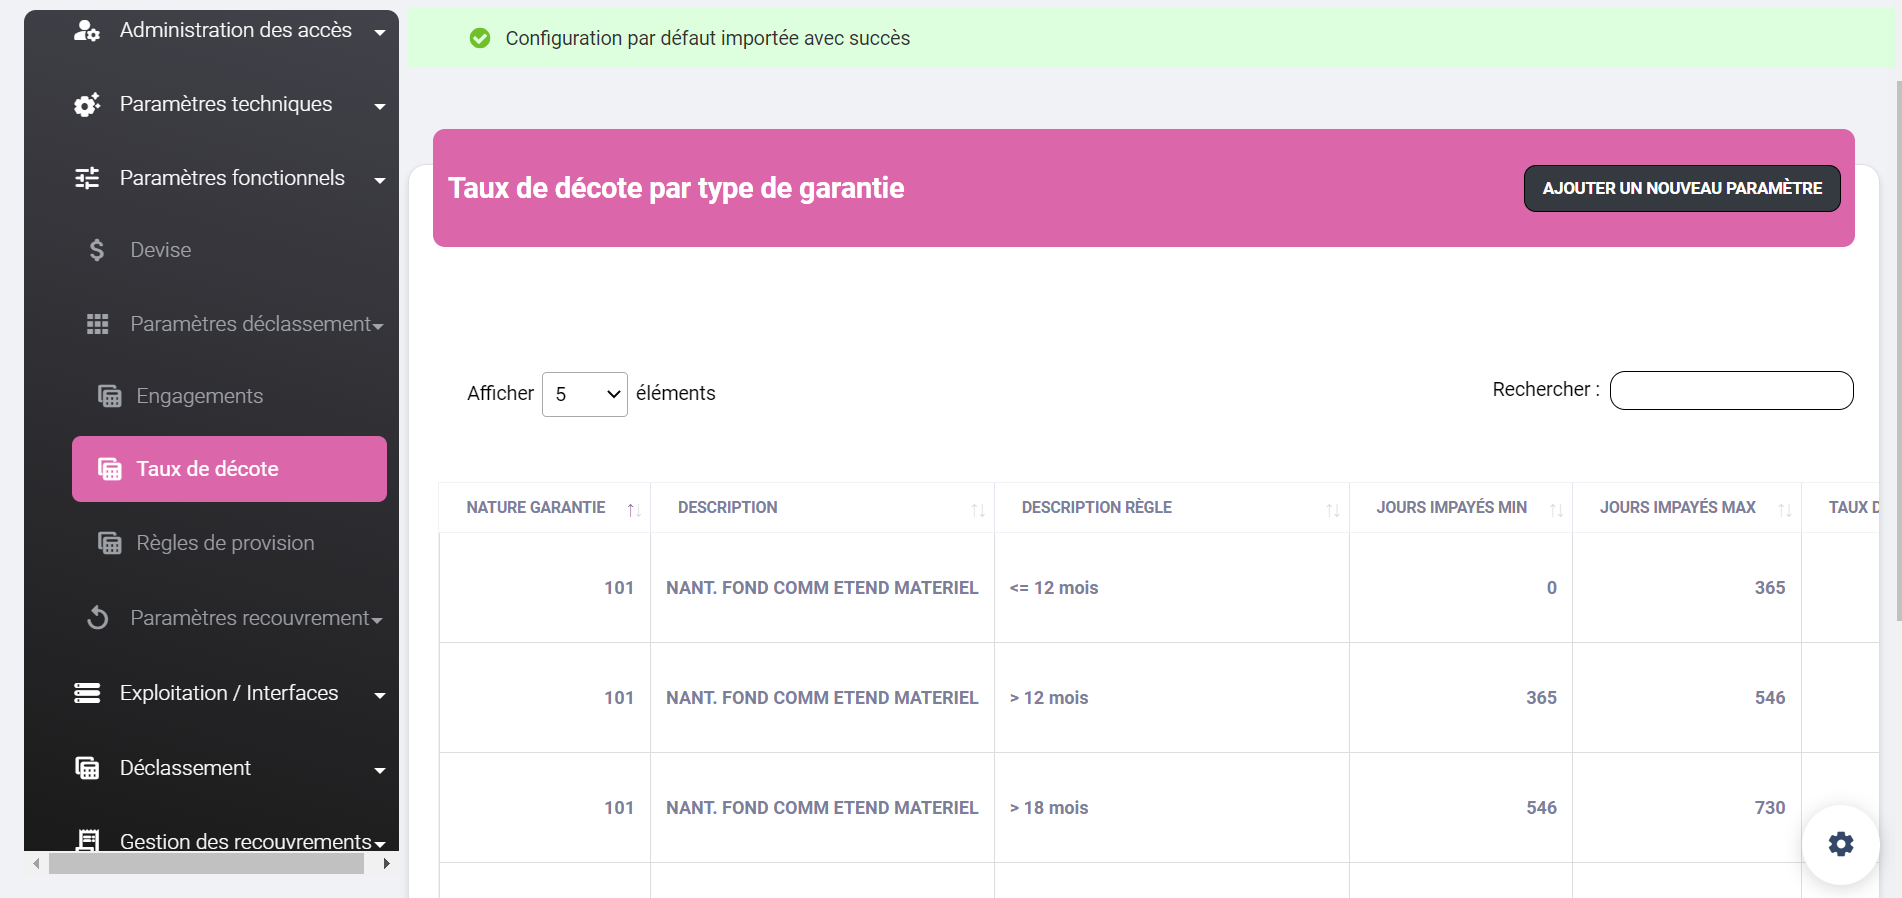Image resolution: width=1902 pixels, height=898 pixels.
Task: Expand the Exploitation / Interfaces menu arrow
Action: coord(380,695)
